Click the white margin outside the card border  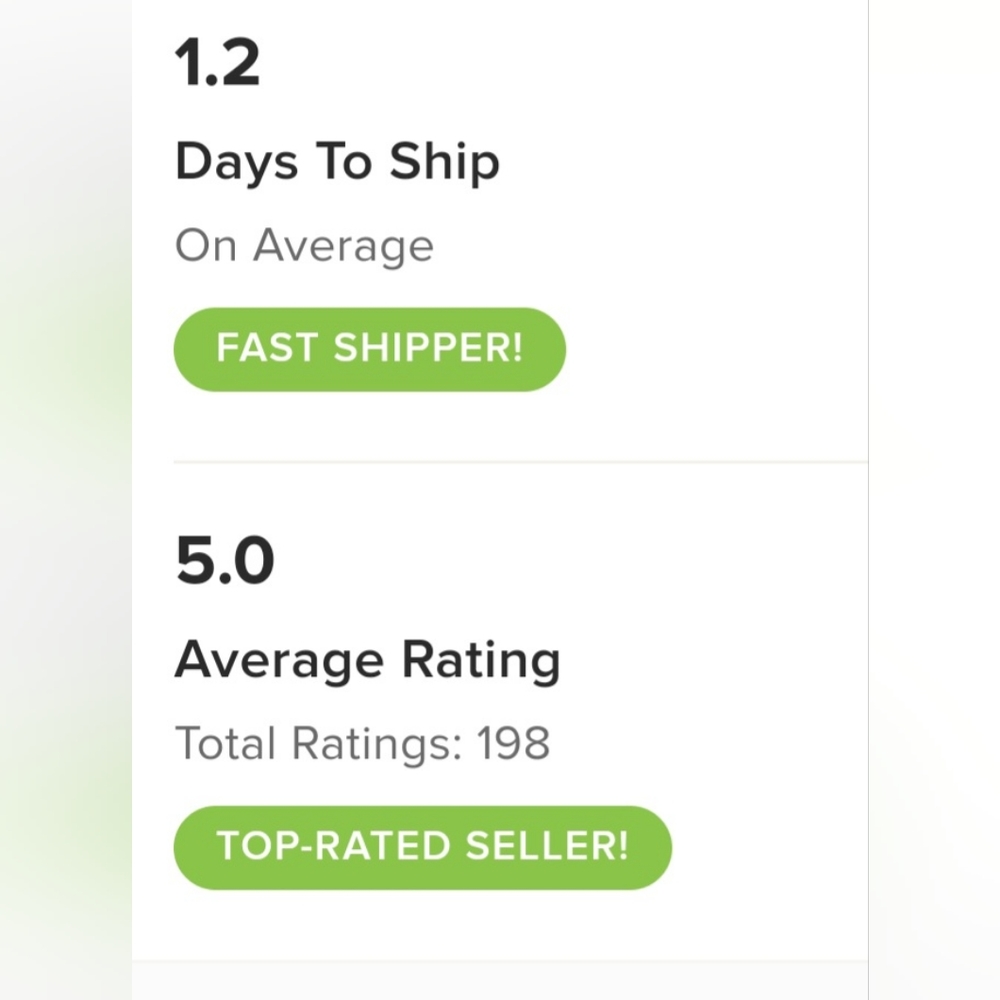(934, 500)
